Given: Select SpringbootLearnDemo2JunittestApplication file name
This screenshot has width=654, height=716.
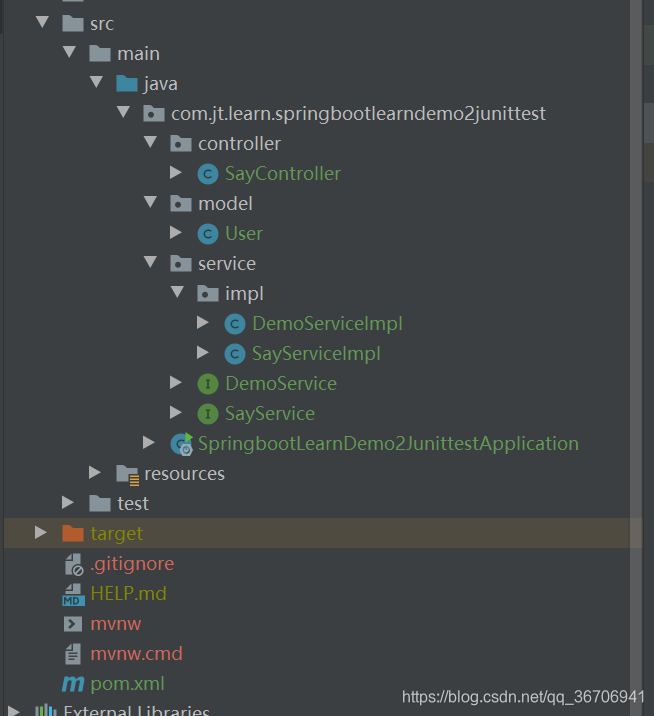Looking at the screenshot, I should 388,444.
